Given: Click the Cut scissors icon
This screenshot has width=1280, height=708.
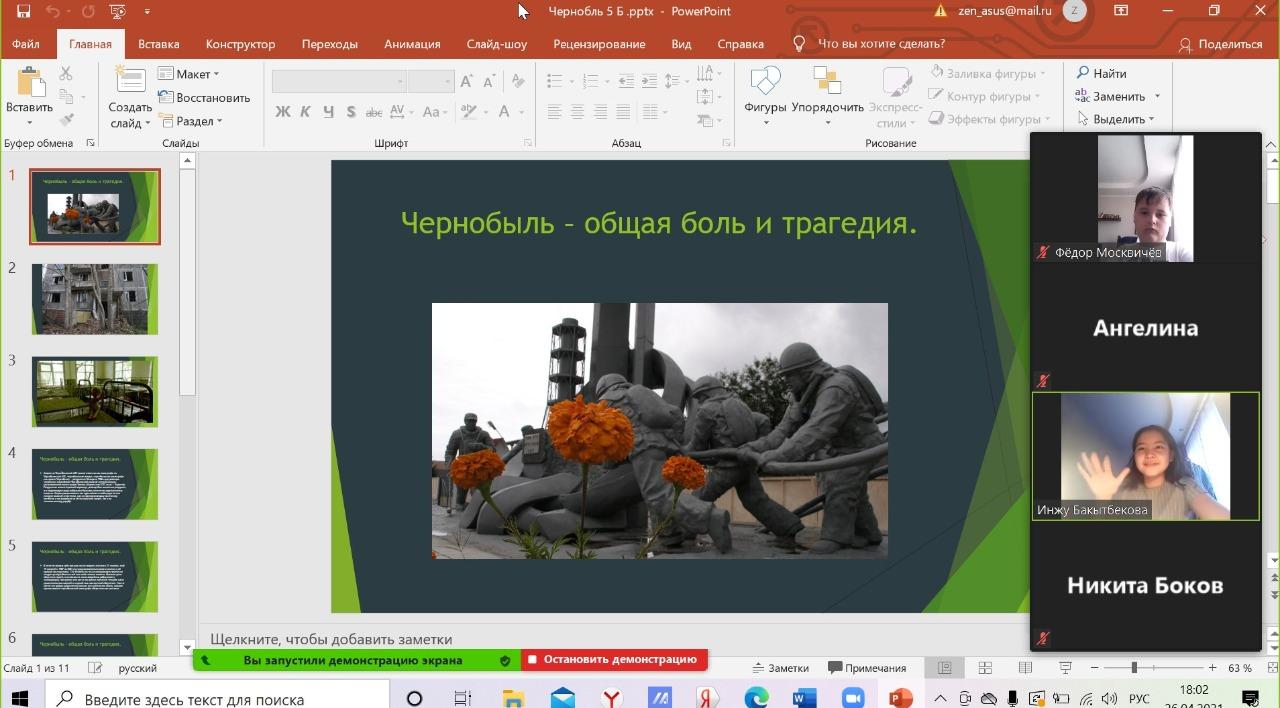Looking at the screenshot, I should pyautogui.click(x=66, y=74).
